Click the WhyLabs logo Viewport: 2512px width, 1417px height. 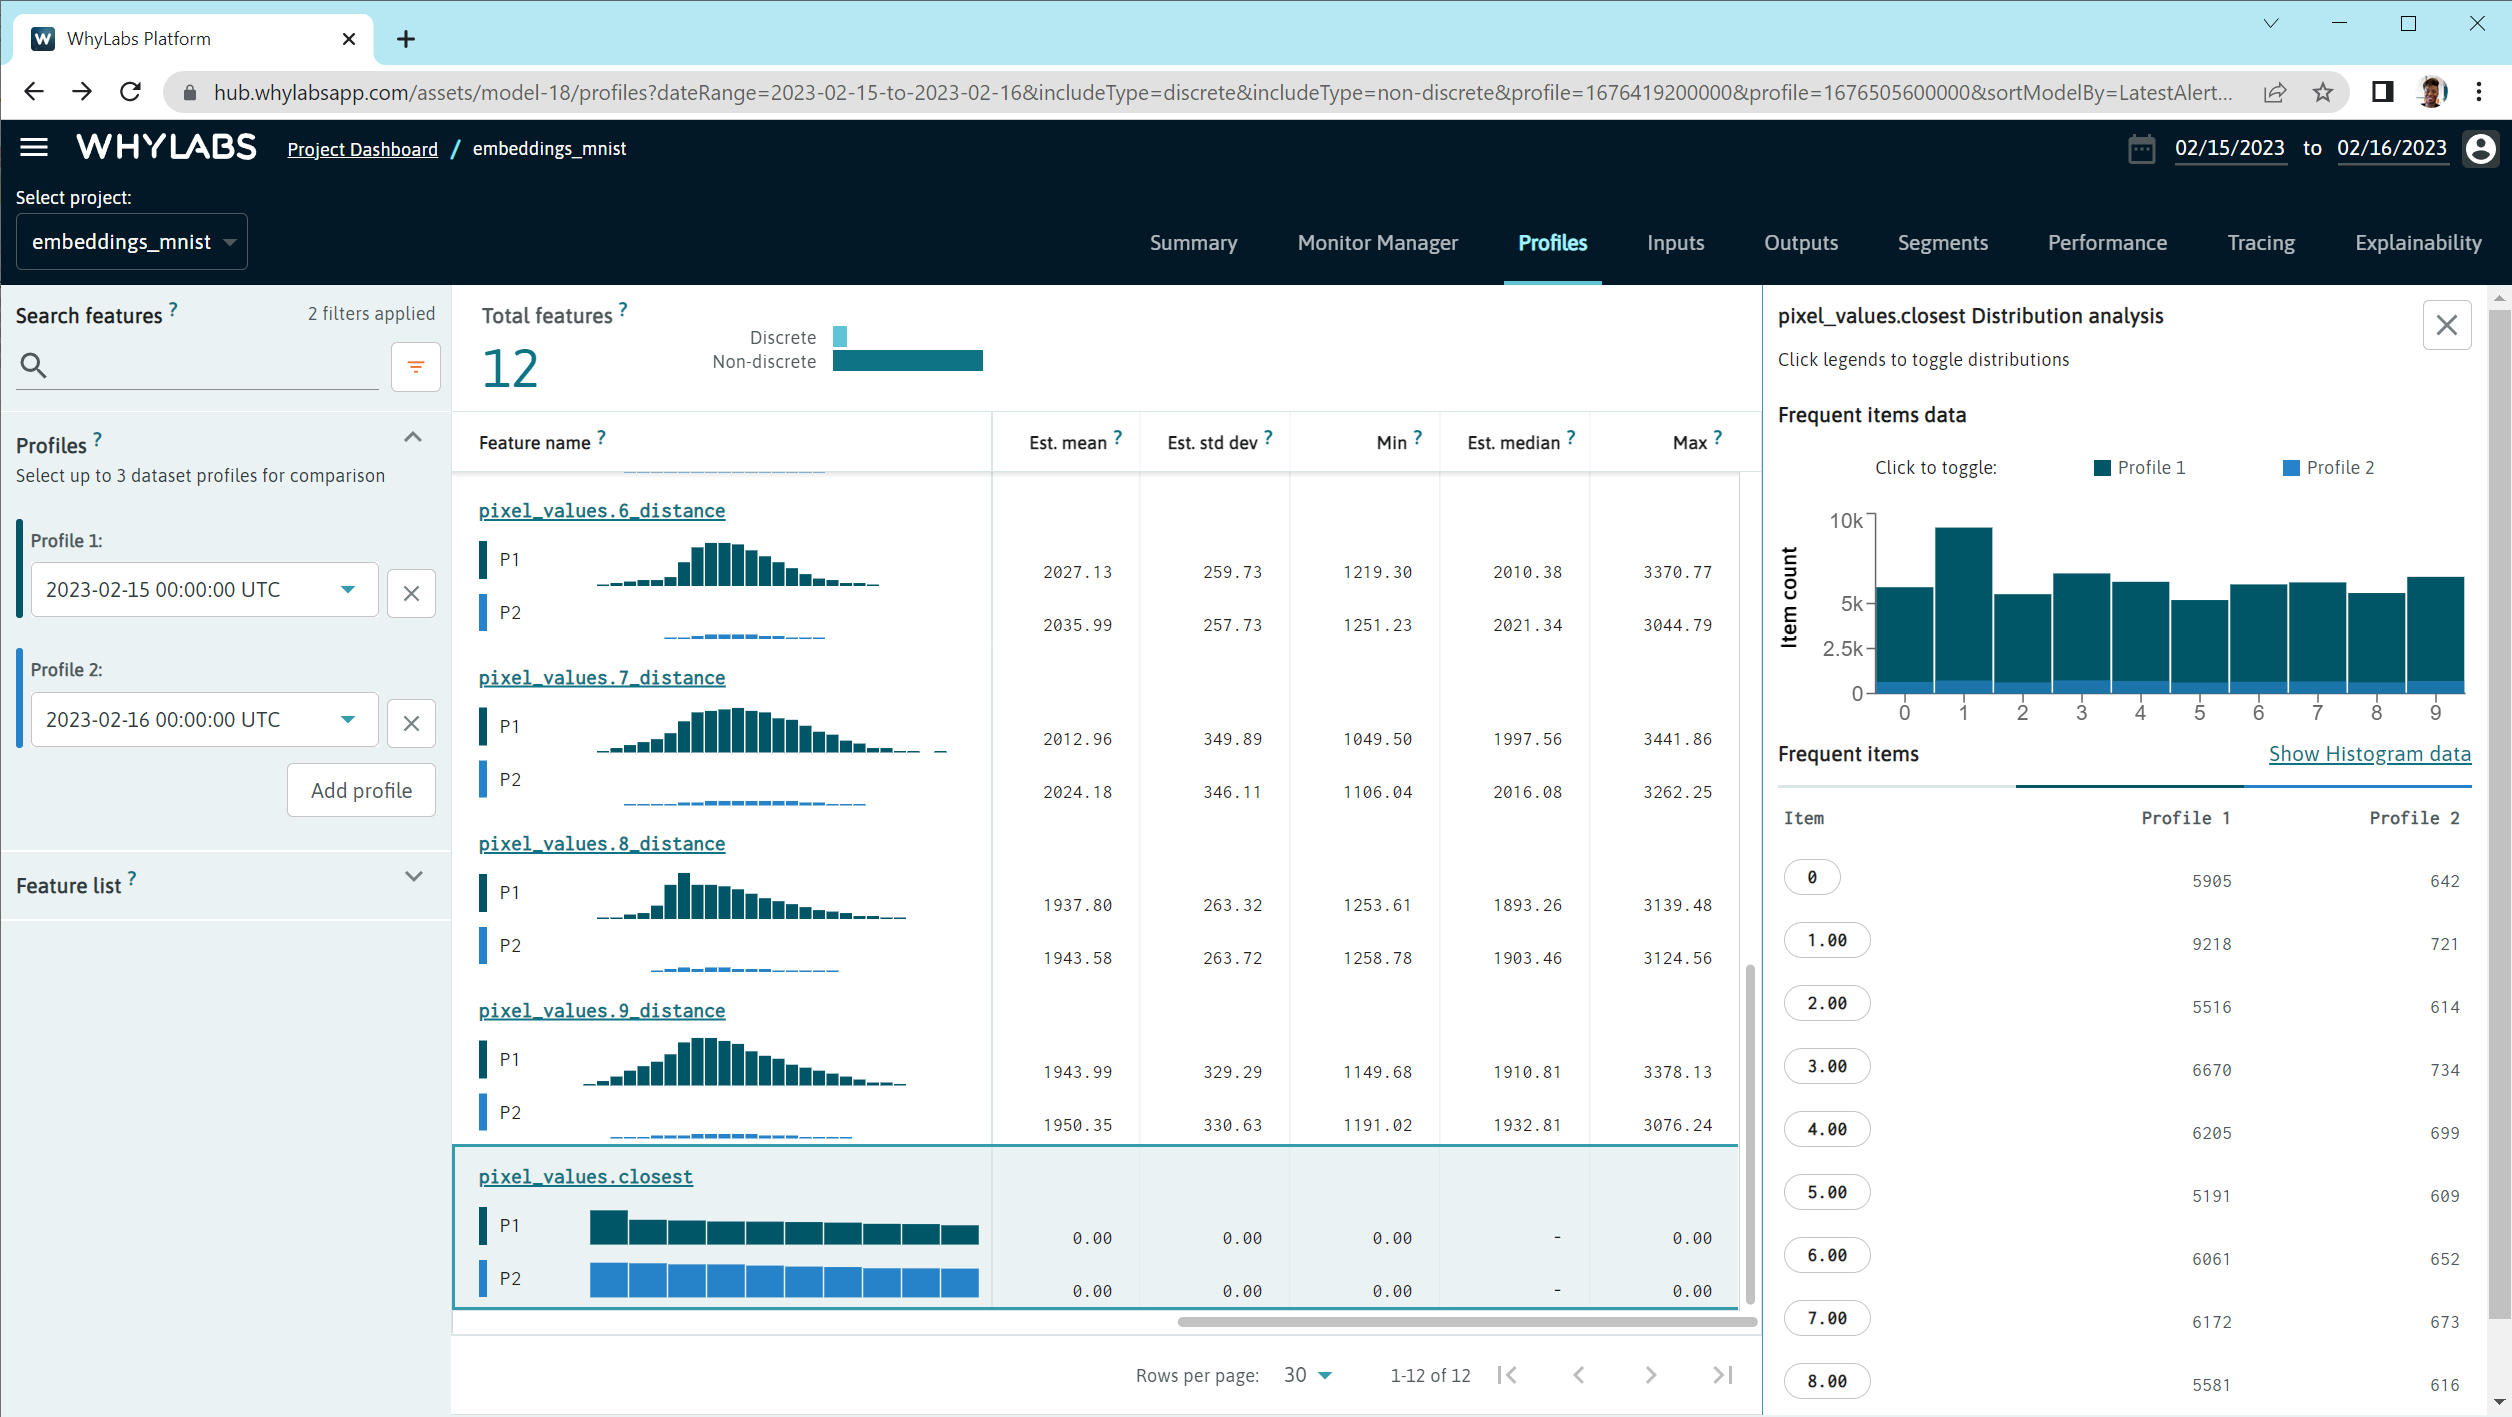tap(166, 146)
